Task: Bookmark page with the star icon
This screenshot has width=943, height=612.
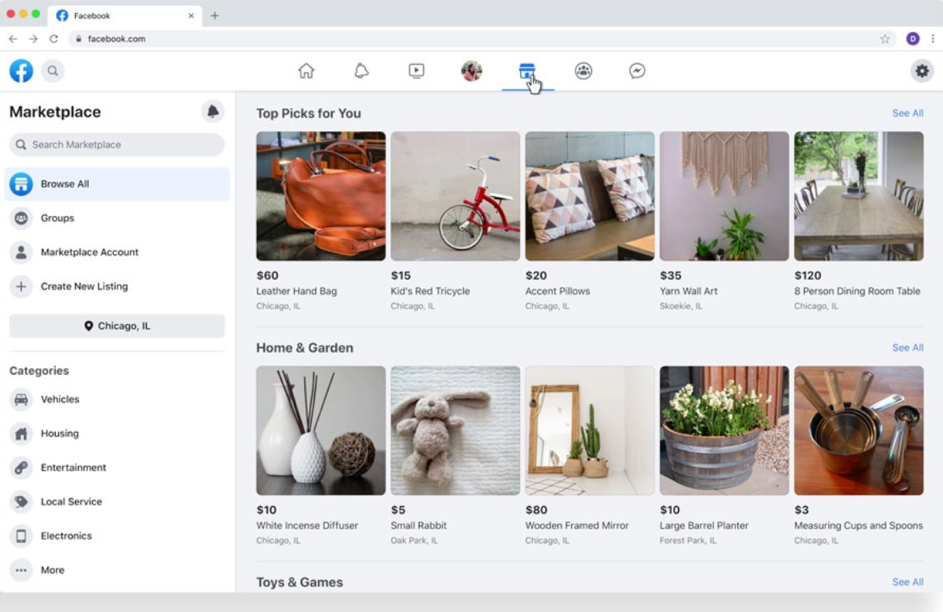Action: click(885, 39)
